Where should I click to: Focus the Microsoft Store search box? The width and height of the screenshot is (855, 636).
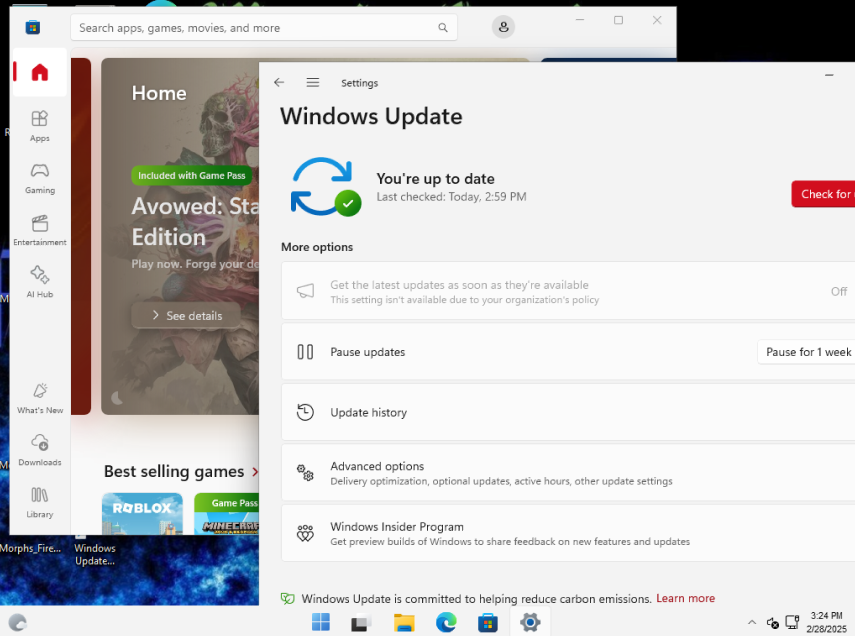264,27
